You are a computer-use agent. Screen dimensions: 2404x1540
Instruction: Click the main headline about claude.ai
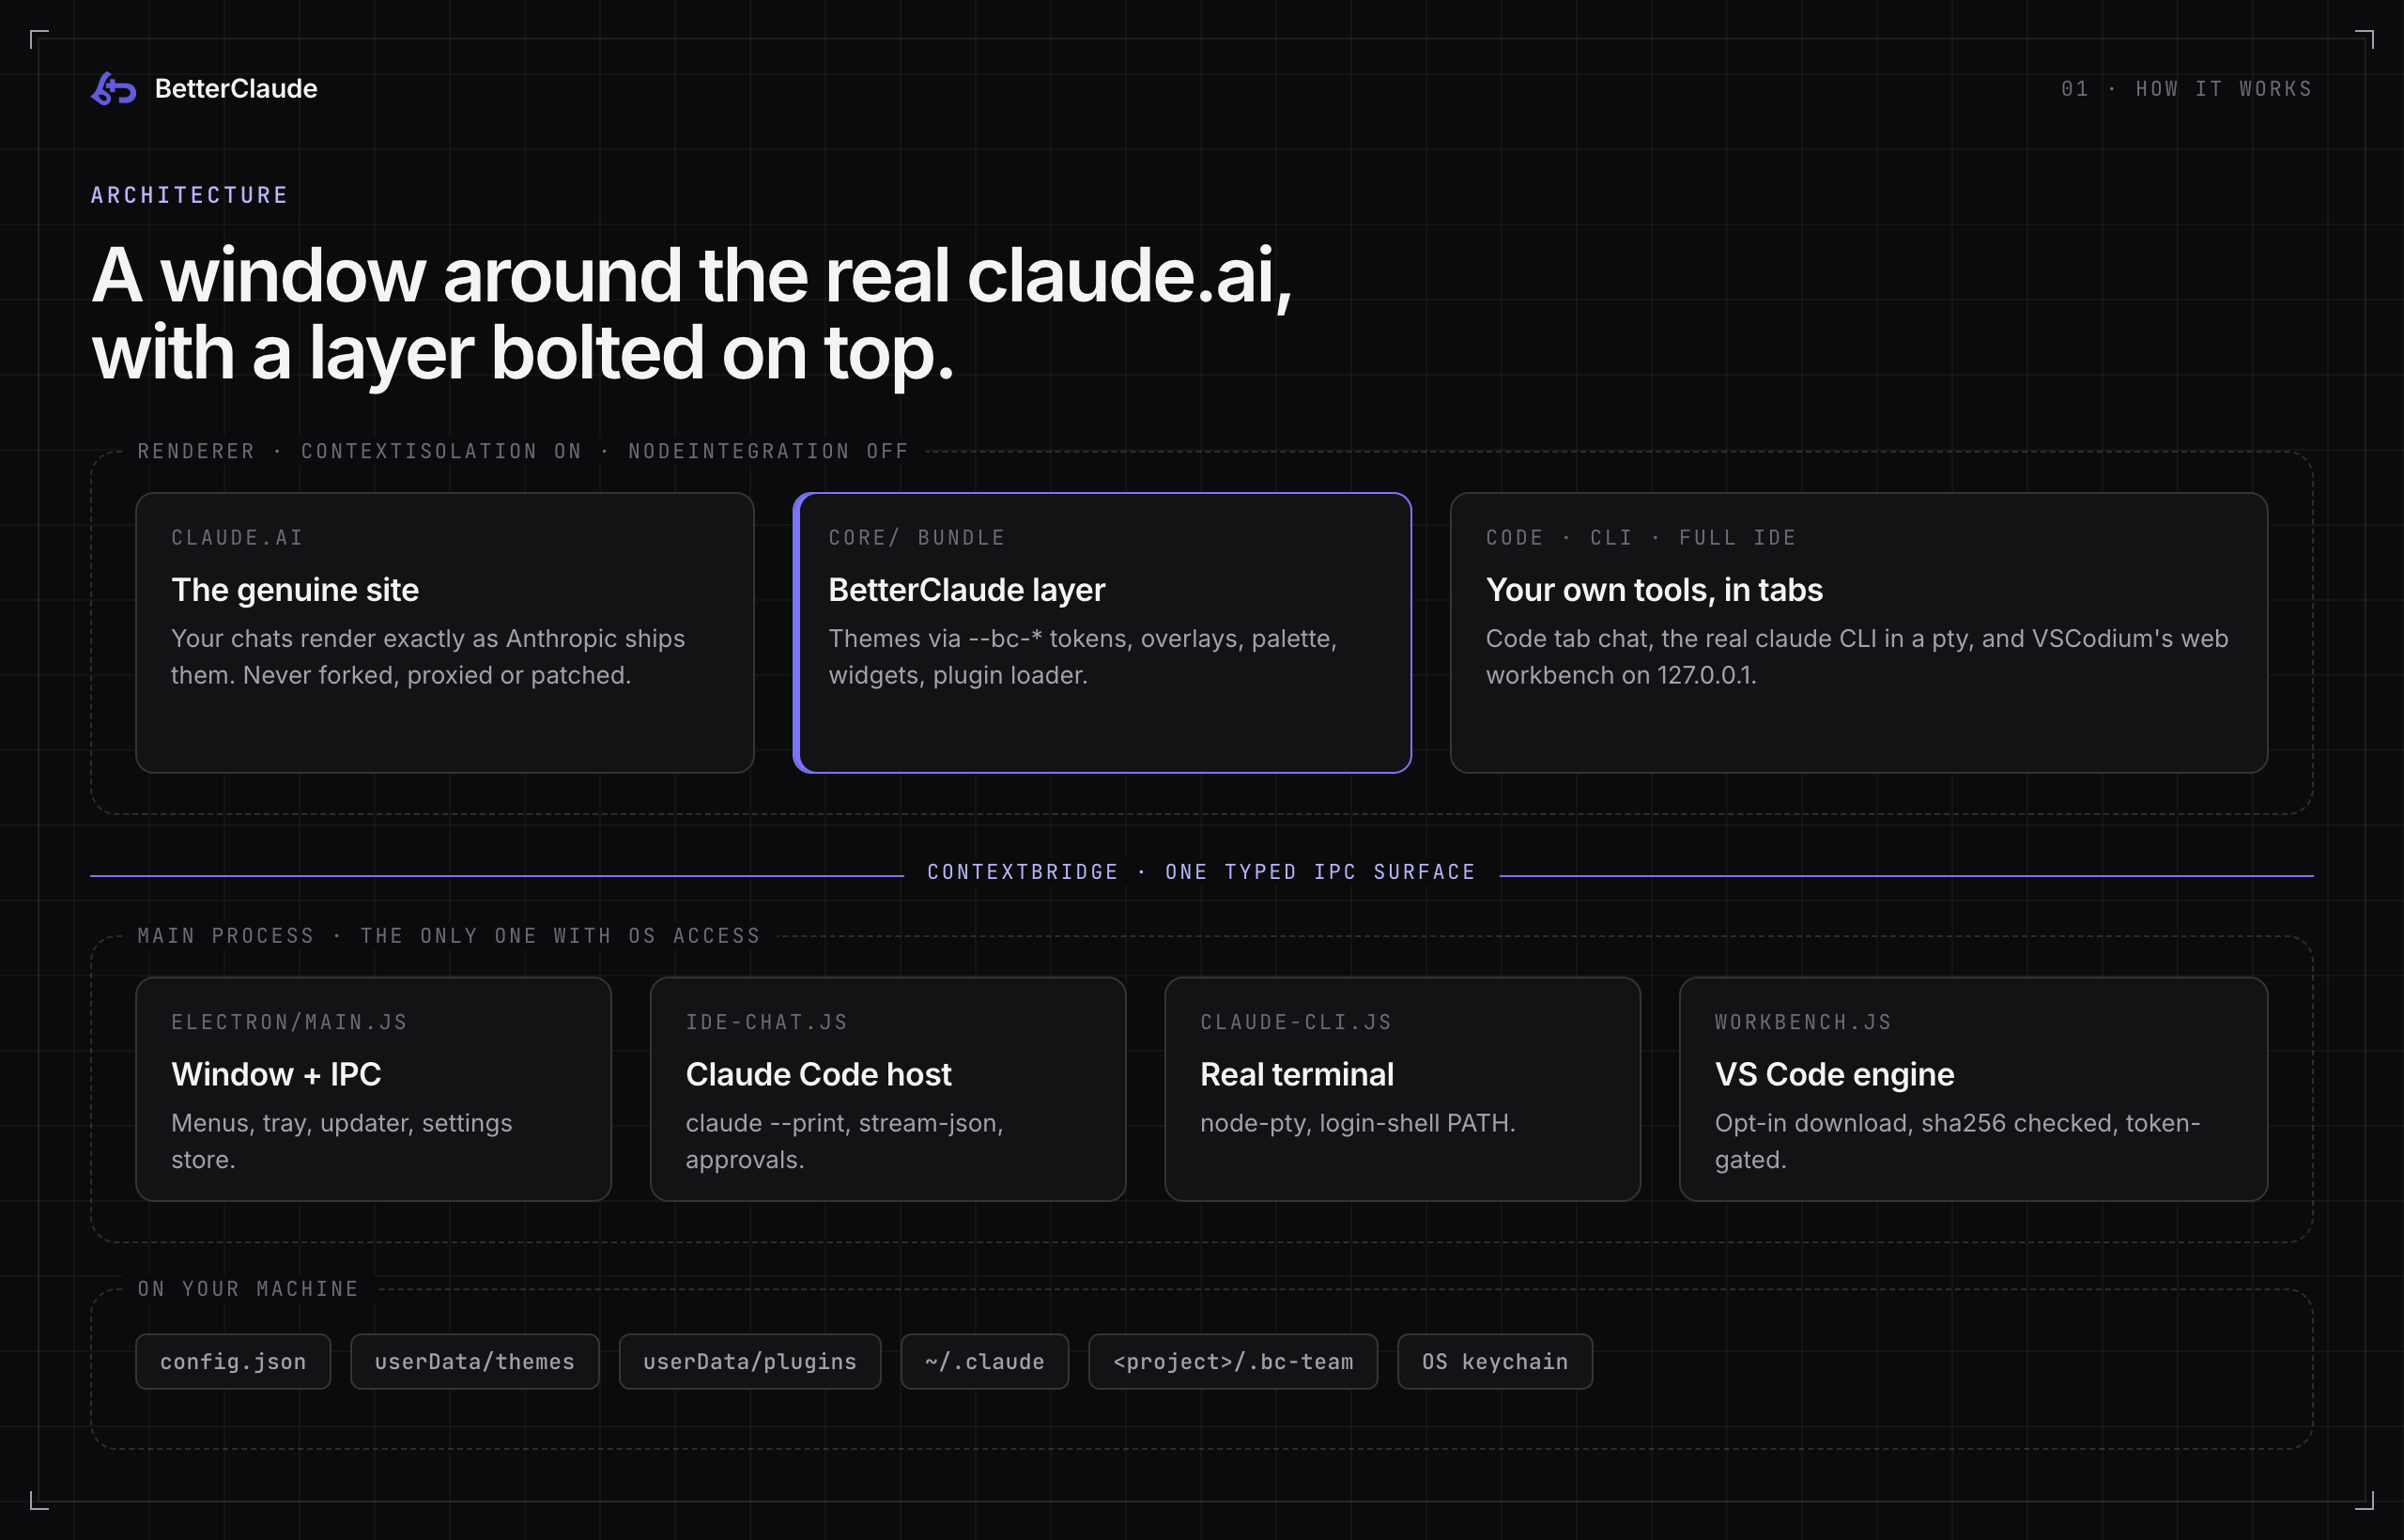click(x=692, y=314)
